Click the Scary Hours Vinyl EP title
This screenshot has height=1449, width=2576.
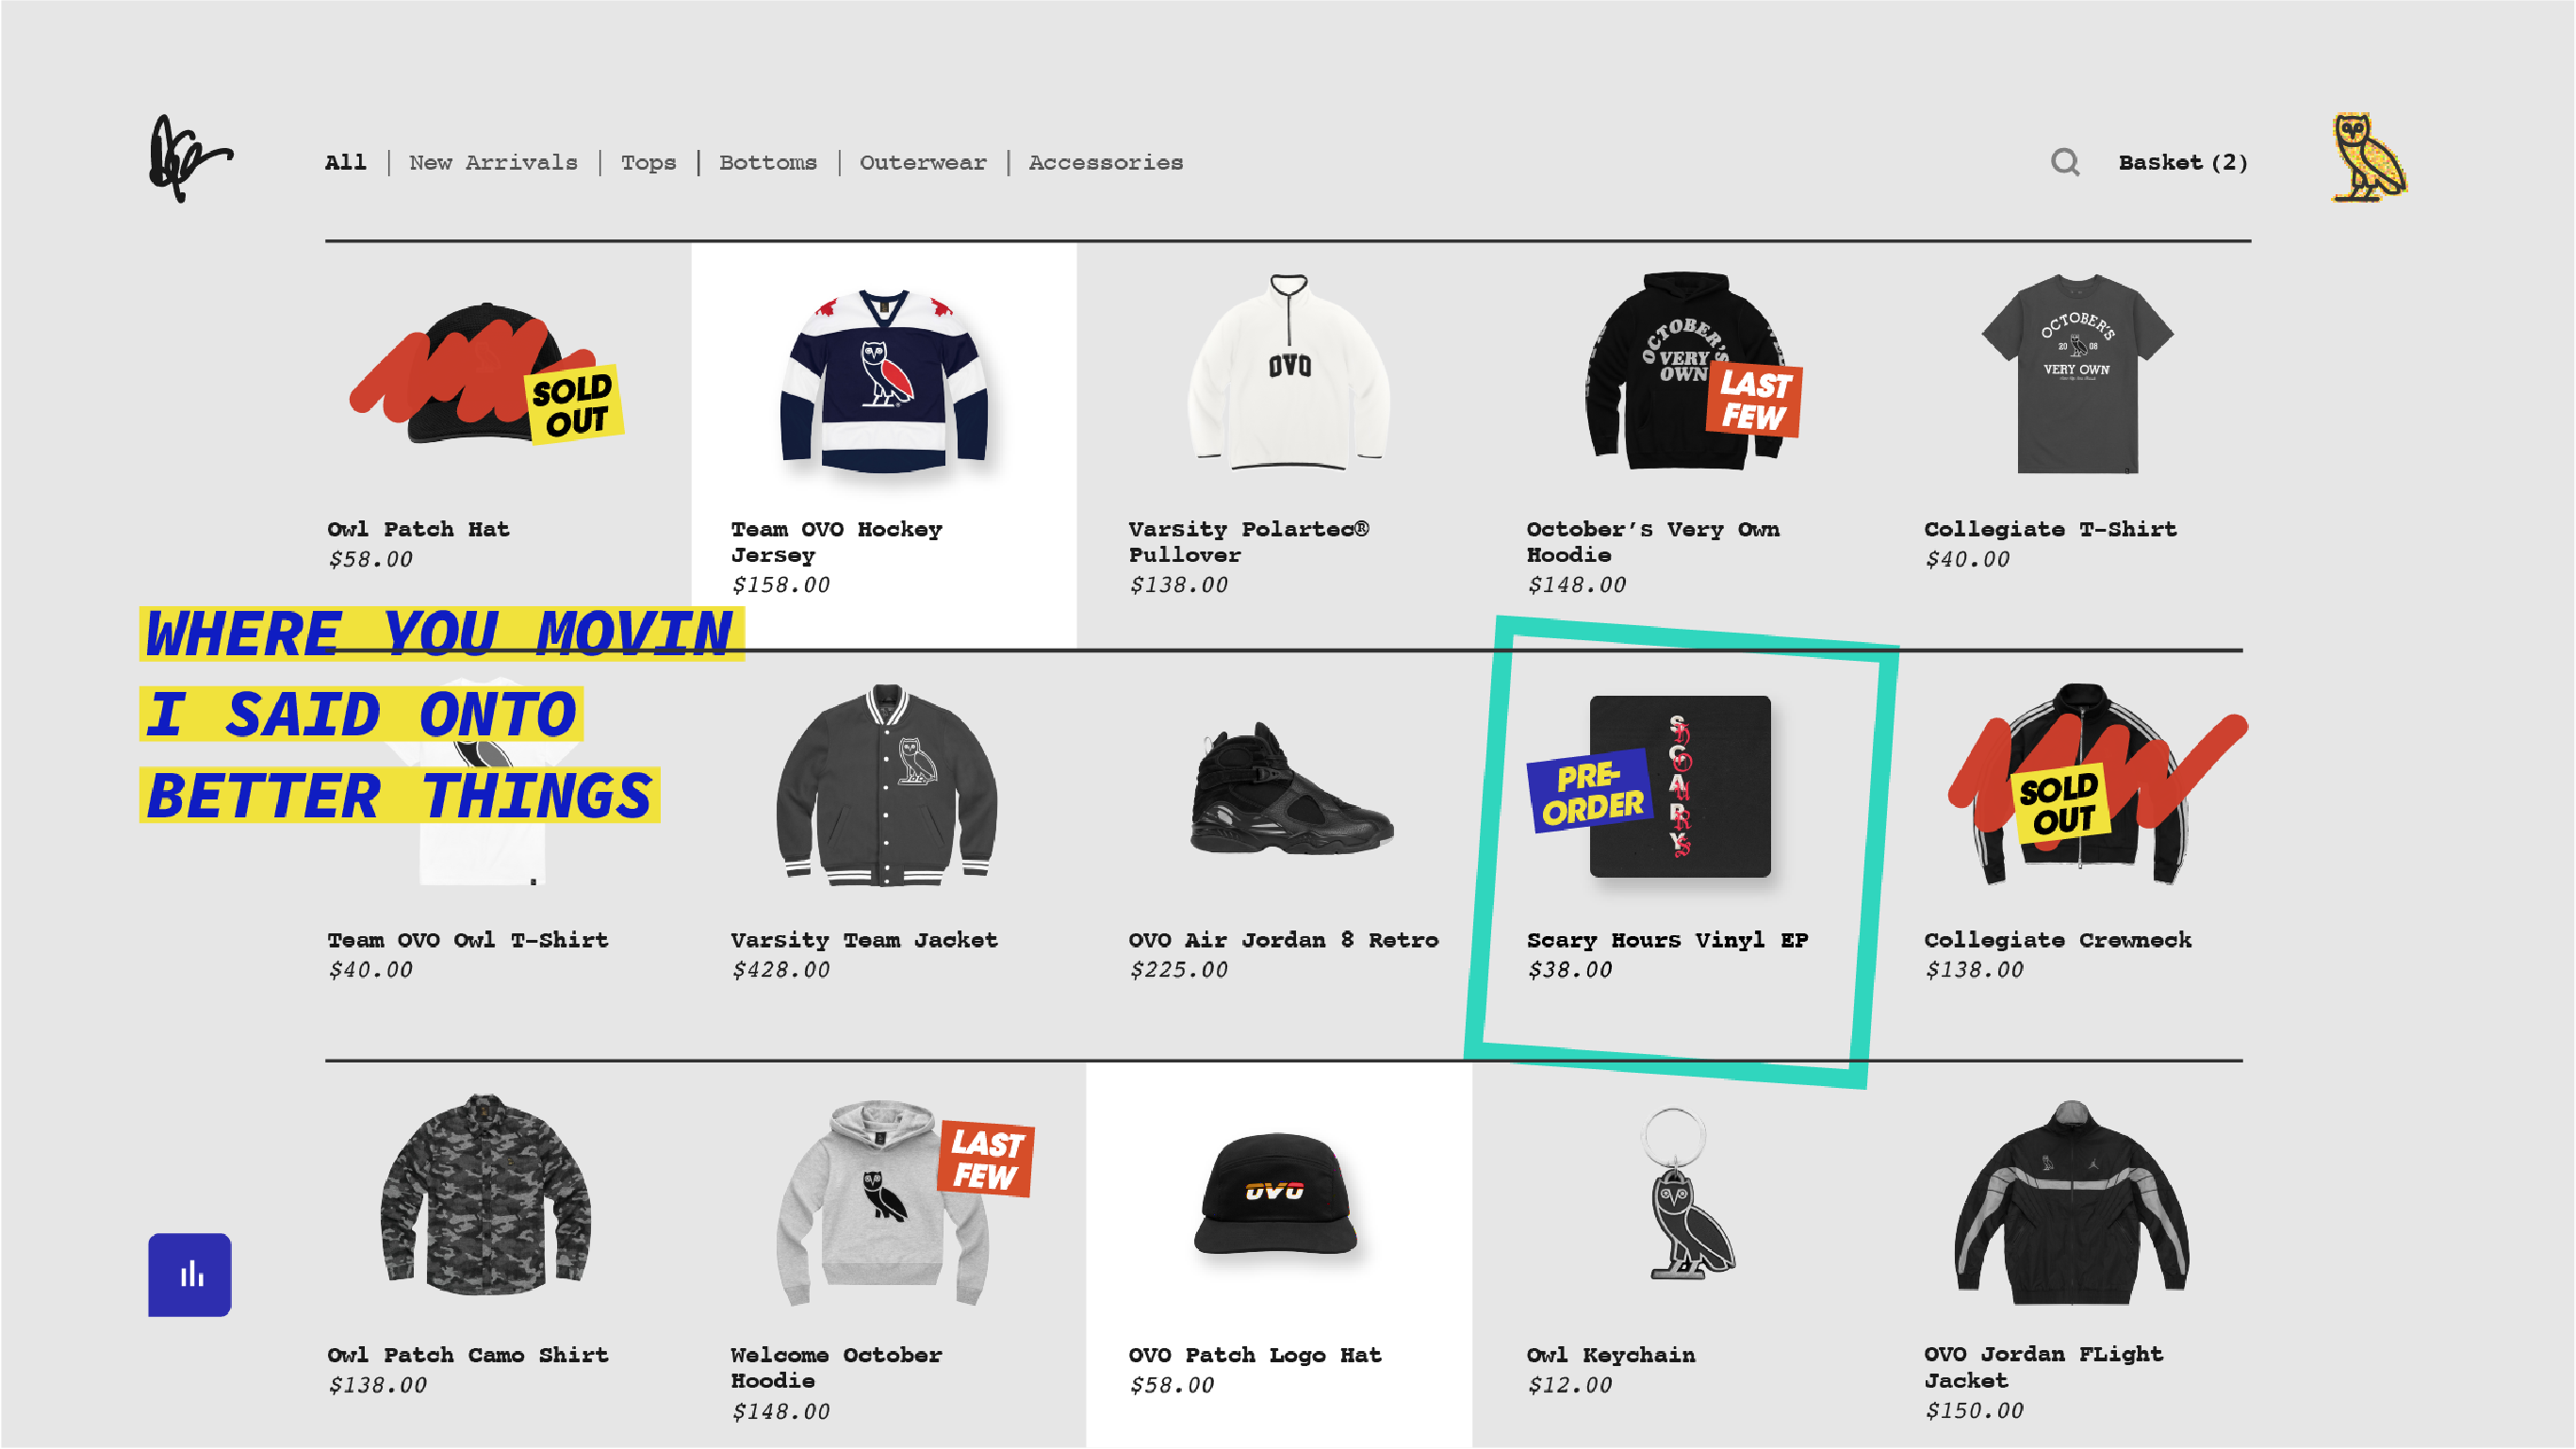coord(1667,940)
